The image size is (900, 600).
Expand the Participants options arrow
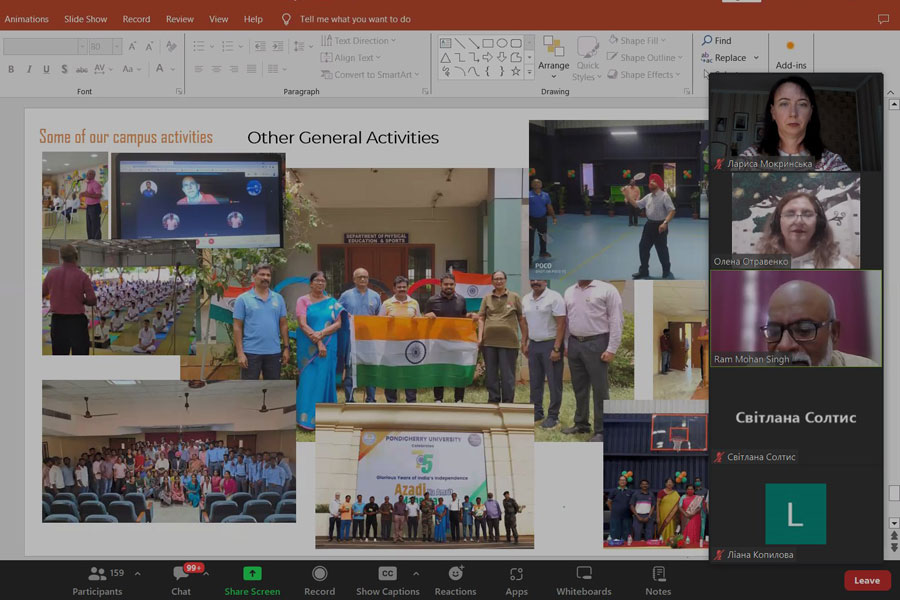click(x=137, y=574)
